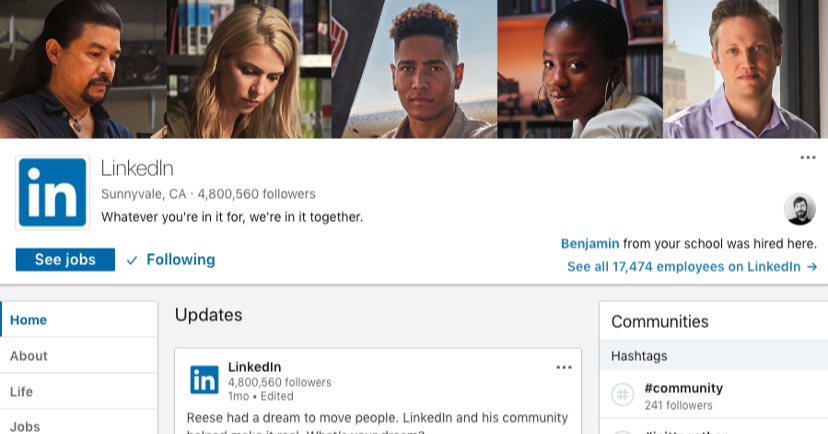Viewport: 828px width, 434px height.
Task: Click the tagline Whatever you're in it for
Action: [x=232, y=217]
